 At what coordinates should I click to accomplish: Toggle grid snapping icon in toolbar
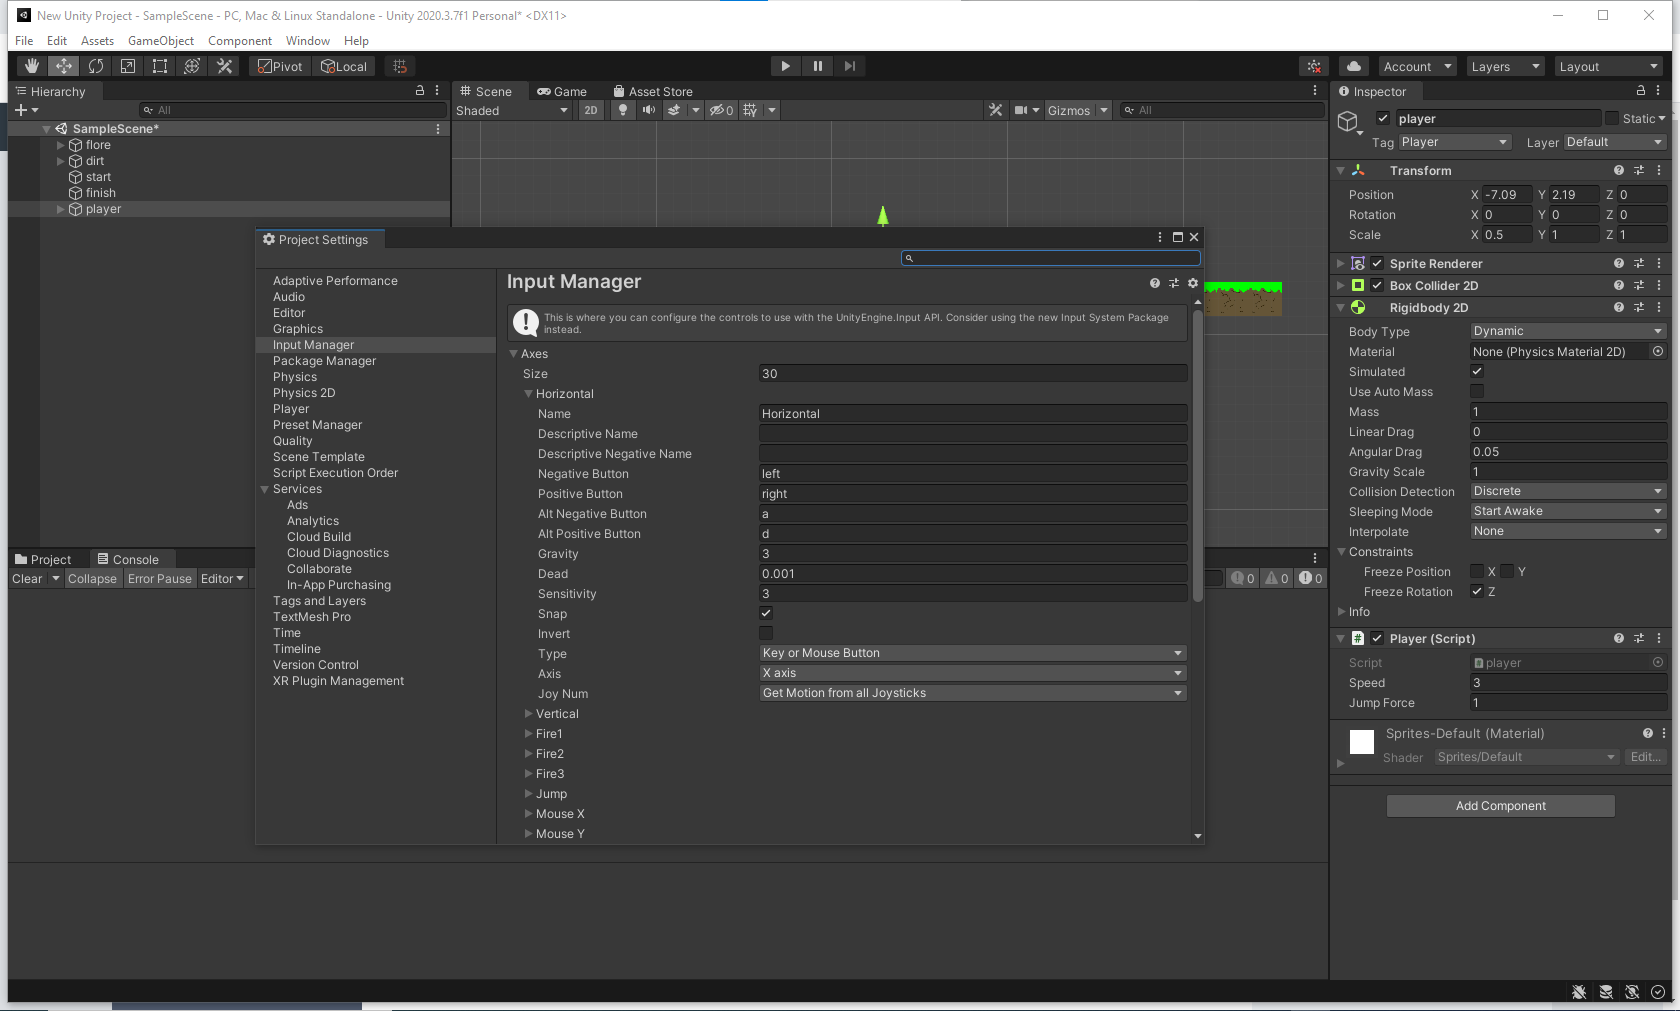400,66
